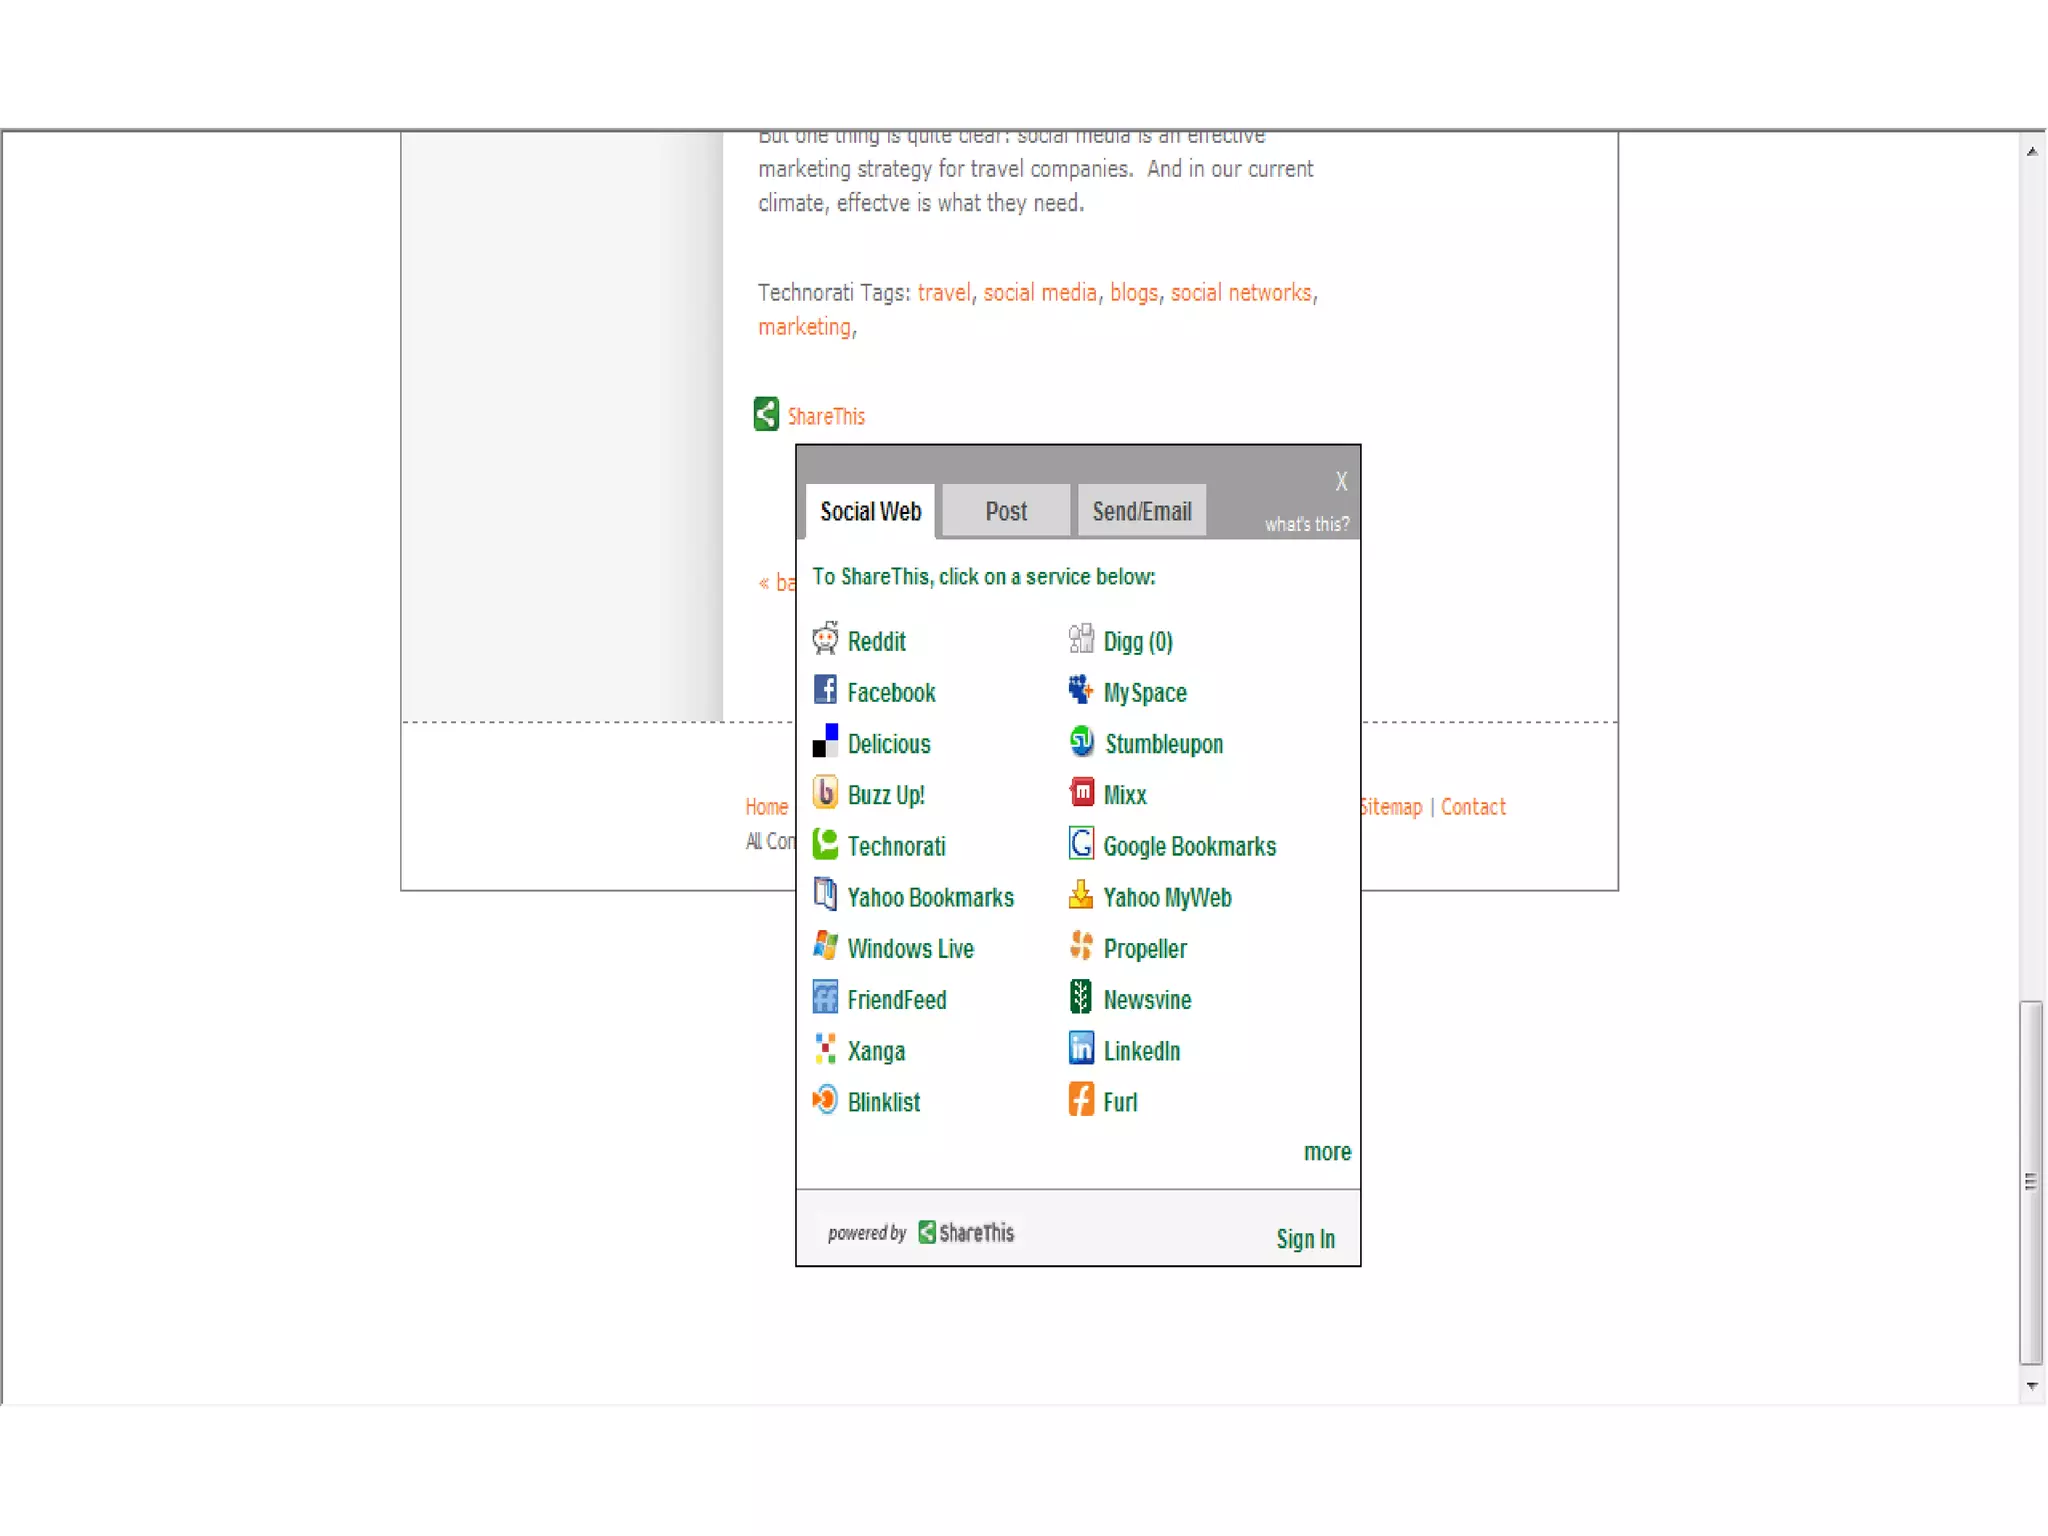Image resolution: width=2048 pixels, height=1536 pixels.
Task: Open the Send/Email tab
Action: [1142, 511]
